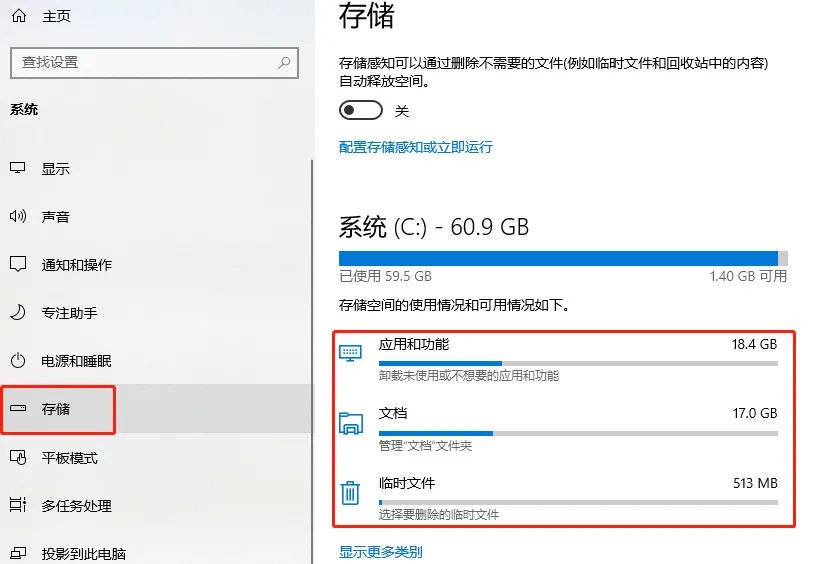The image size is (819, 564).
Task: Click the 17.0 GB size value
Action: [x=755, y=414]
